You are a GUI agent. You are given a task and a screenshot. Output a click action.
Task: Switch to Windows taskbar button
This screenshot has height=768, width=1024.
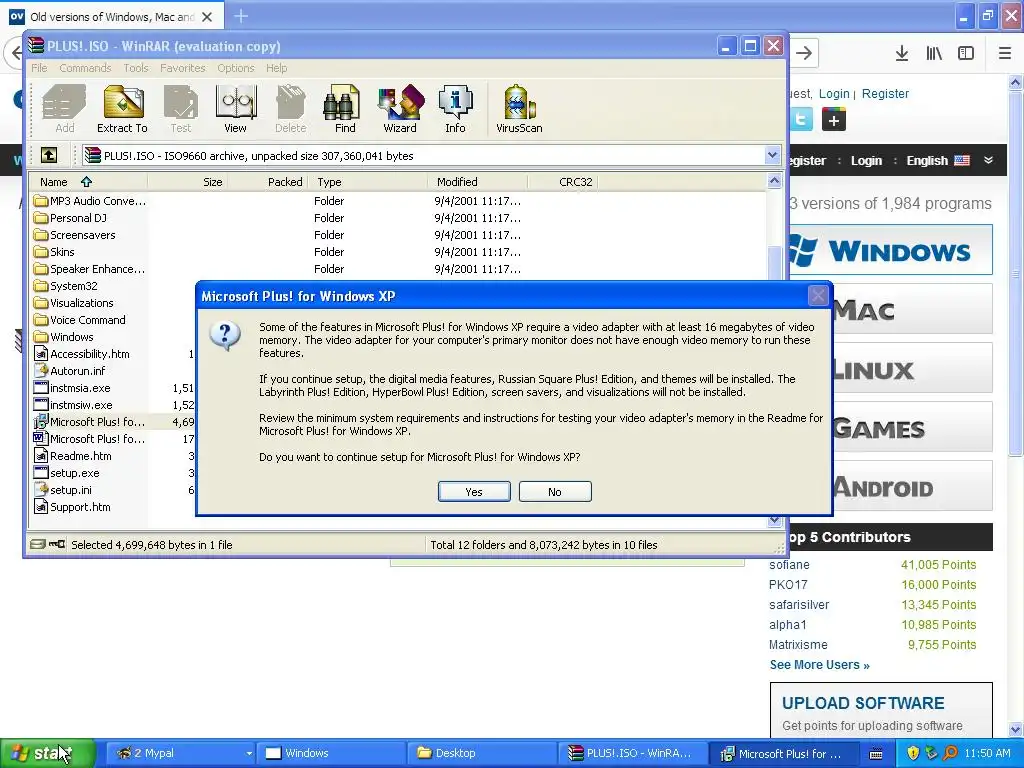coord(331,753)
